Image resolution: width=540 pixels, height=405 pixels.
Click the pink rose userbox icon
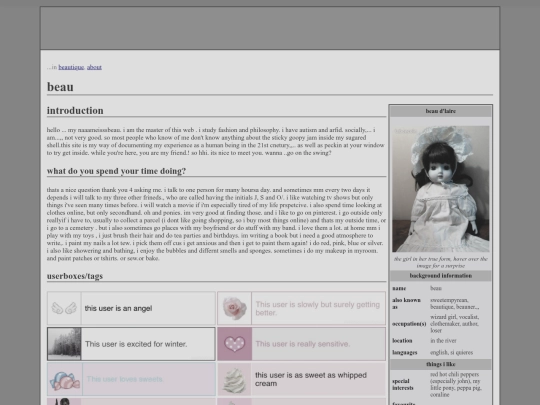pyautogui.click(x=235, y=308)
